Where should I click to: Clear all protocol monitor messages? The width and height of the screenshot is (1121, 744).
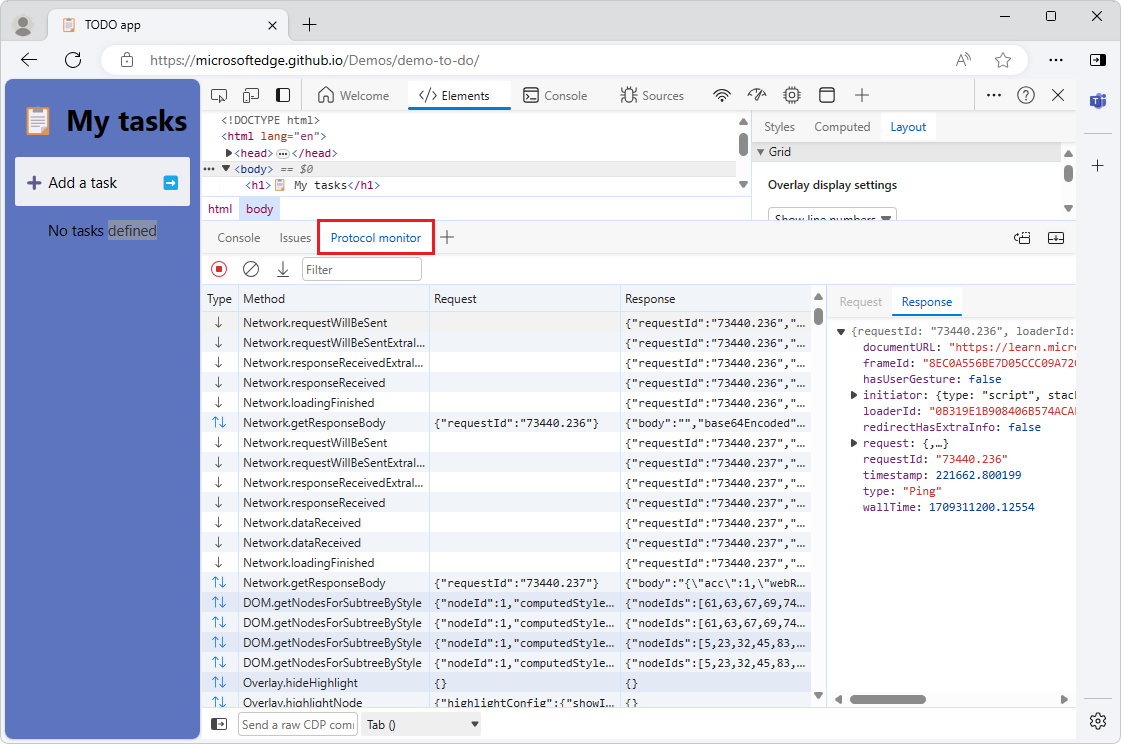(x=251, y=269)
